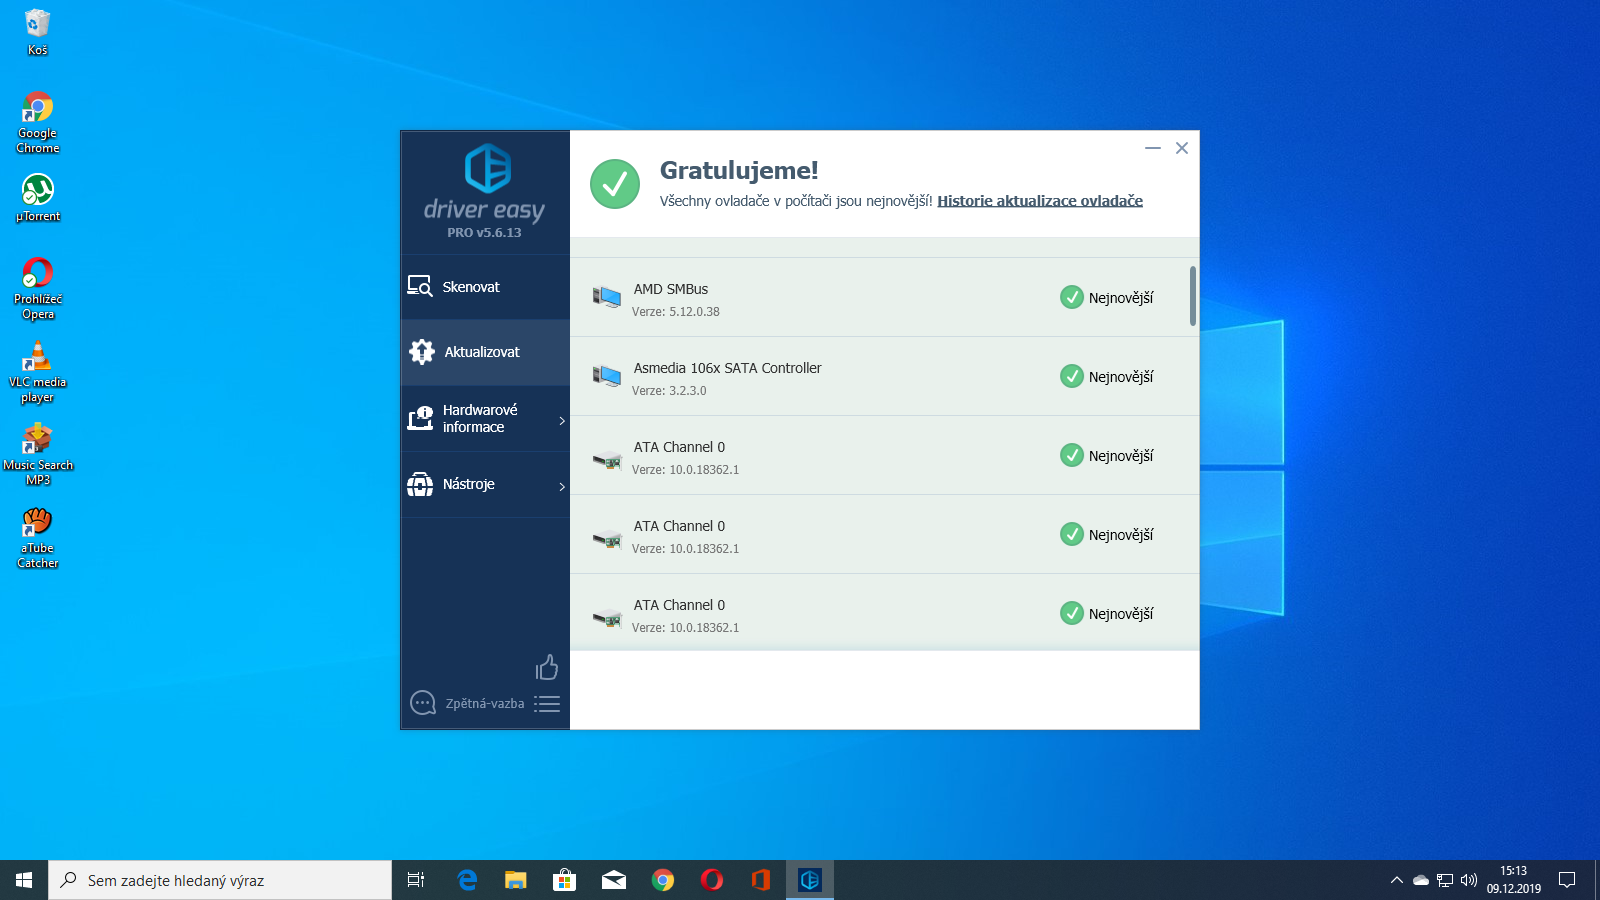Click the thumbs-up like icon
This screenshot has width=1600, height=900.
tap(547, 667)
